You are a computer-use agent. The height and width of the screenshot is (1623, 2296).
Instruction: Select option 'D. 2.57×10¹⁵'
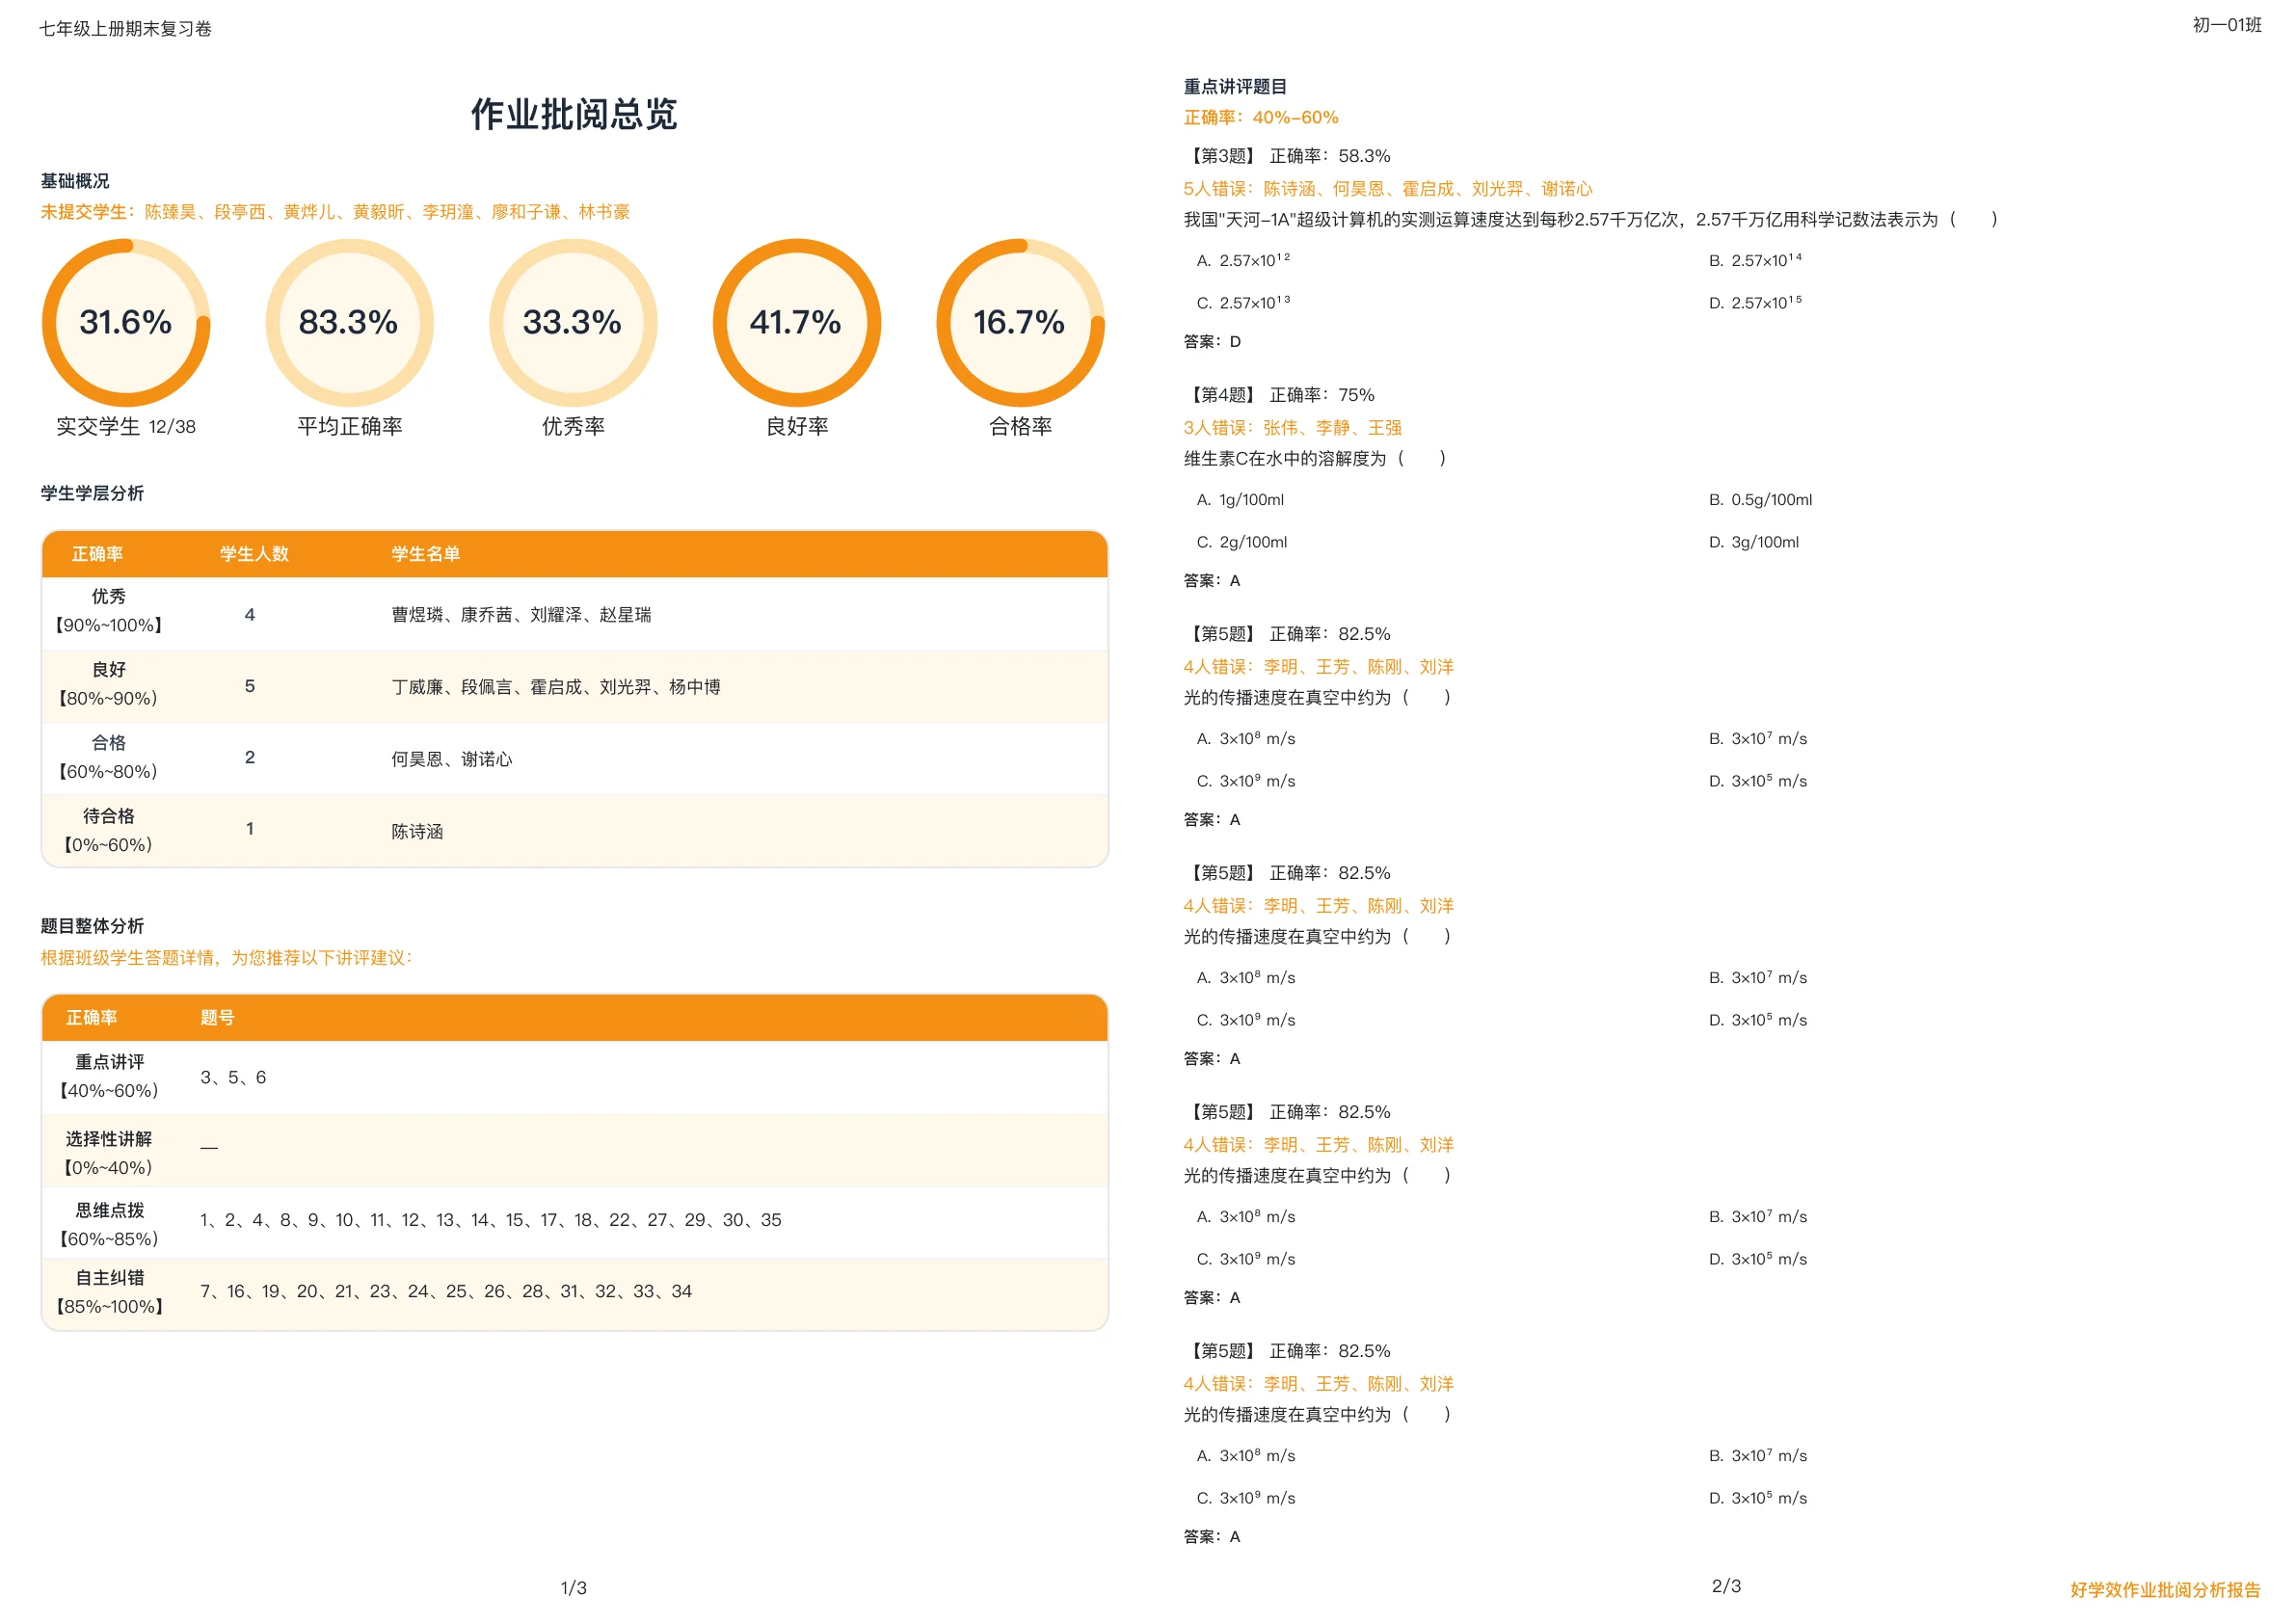pyautogui.click(x=1755, y=302)
